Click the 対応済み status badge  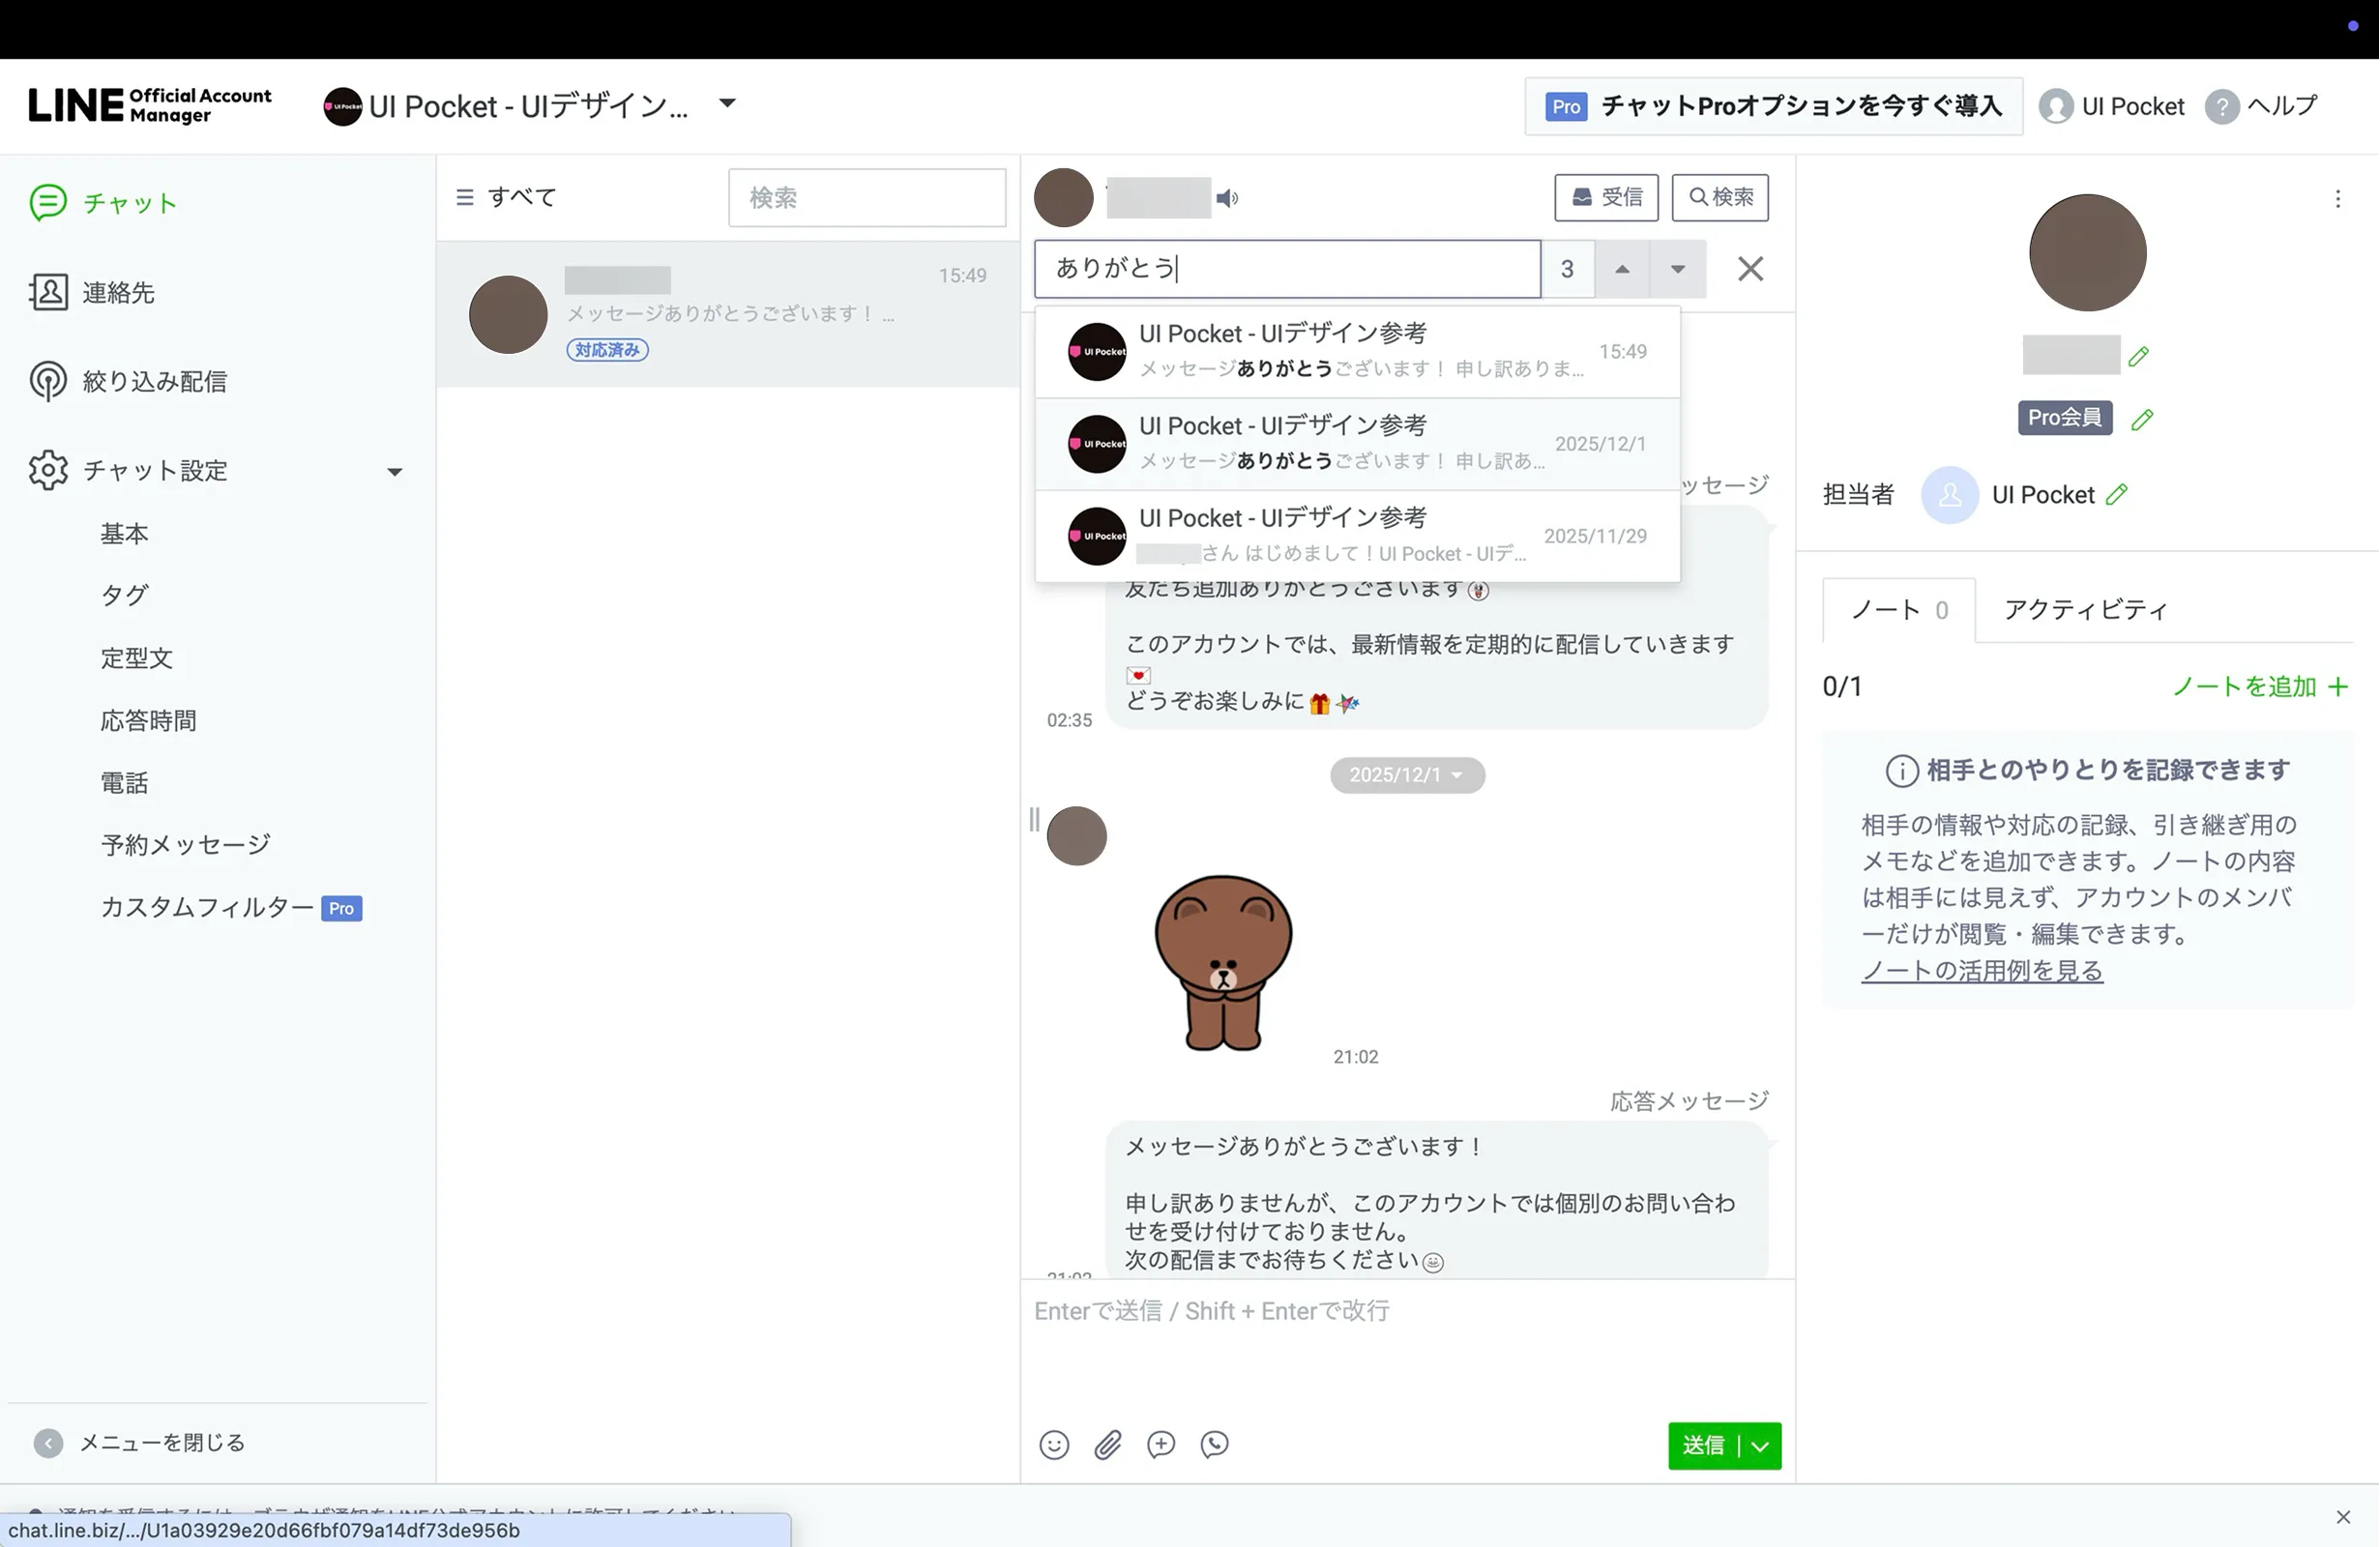click(607, 350)
